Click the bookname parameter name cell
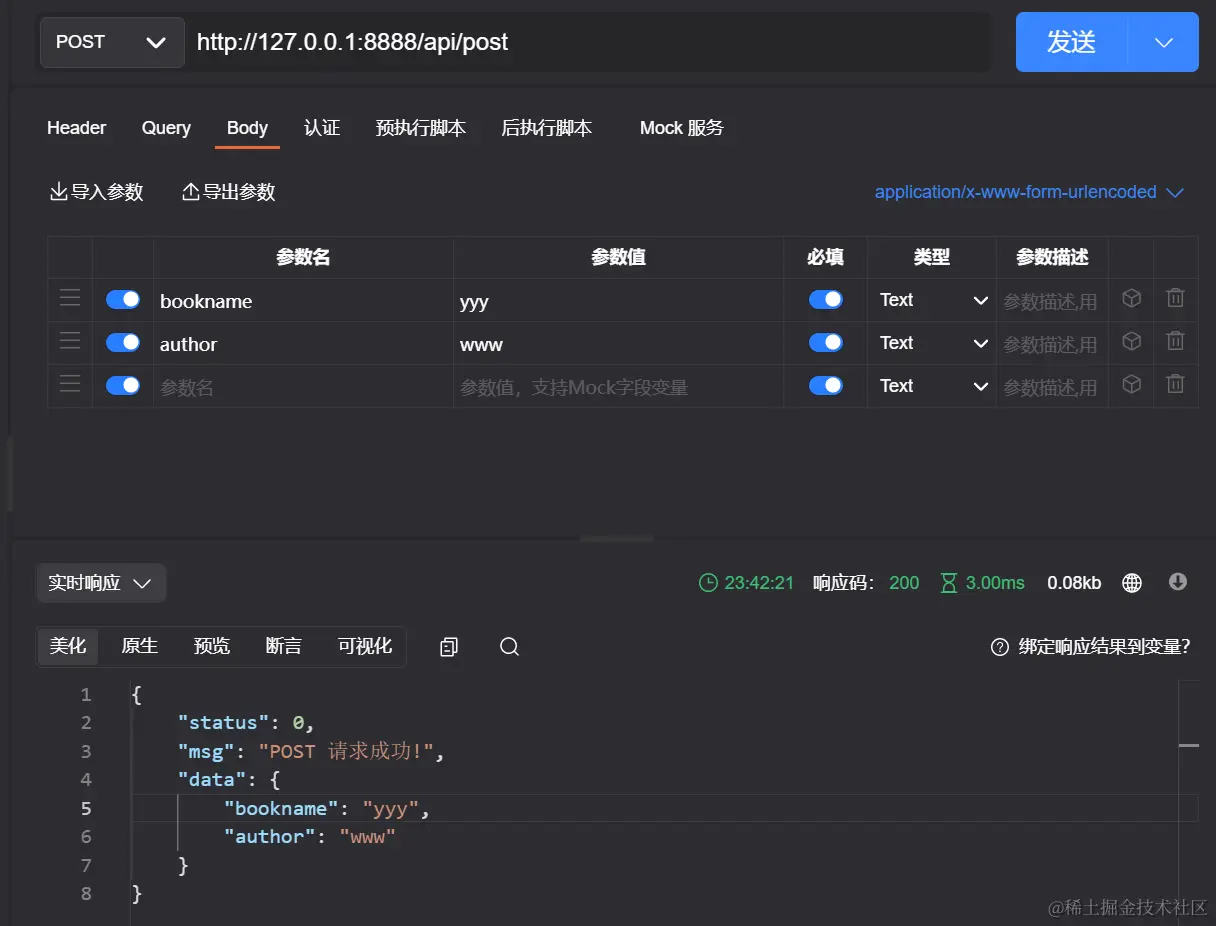This screenshot has width=1216, height=926. click(x=303, y=300)
